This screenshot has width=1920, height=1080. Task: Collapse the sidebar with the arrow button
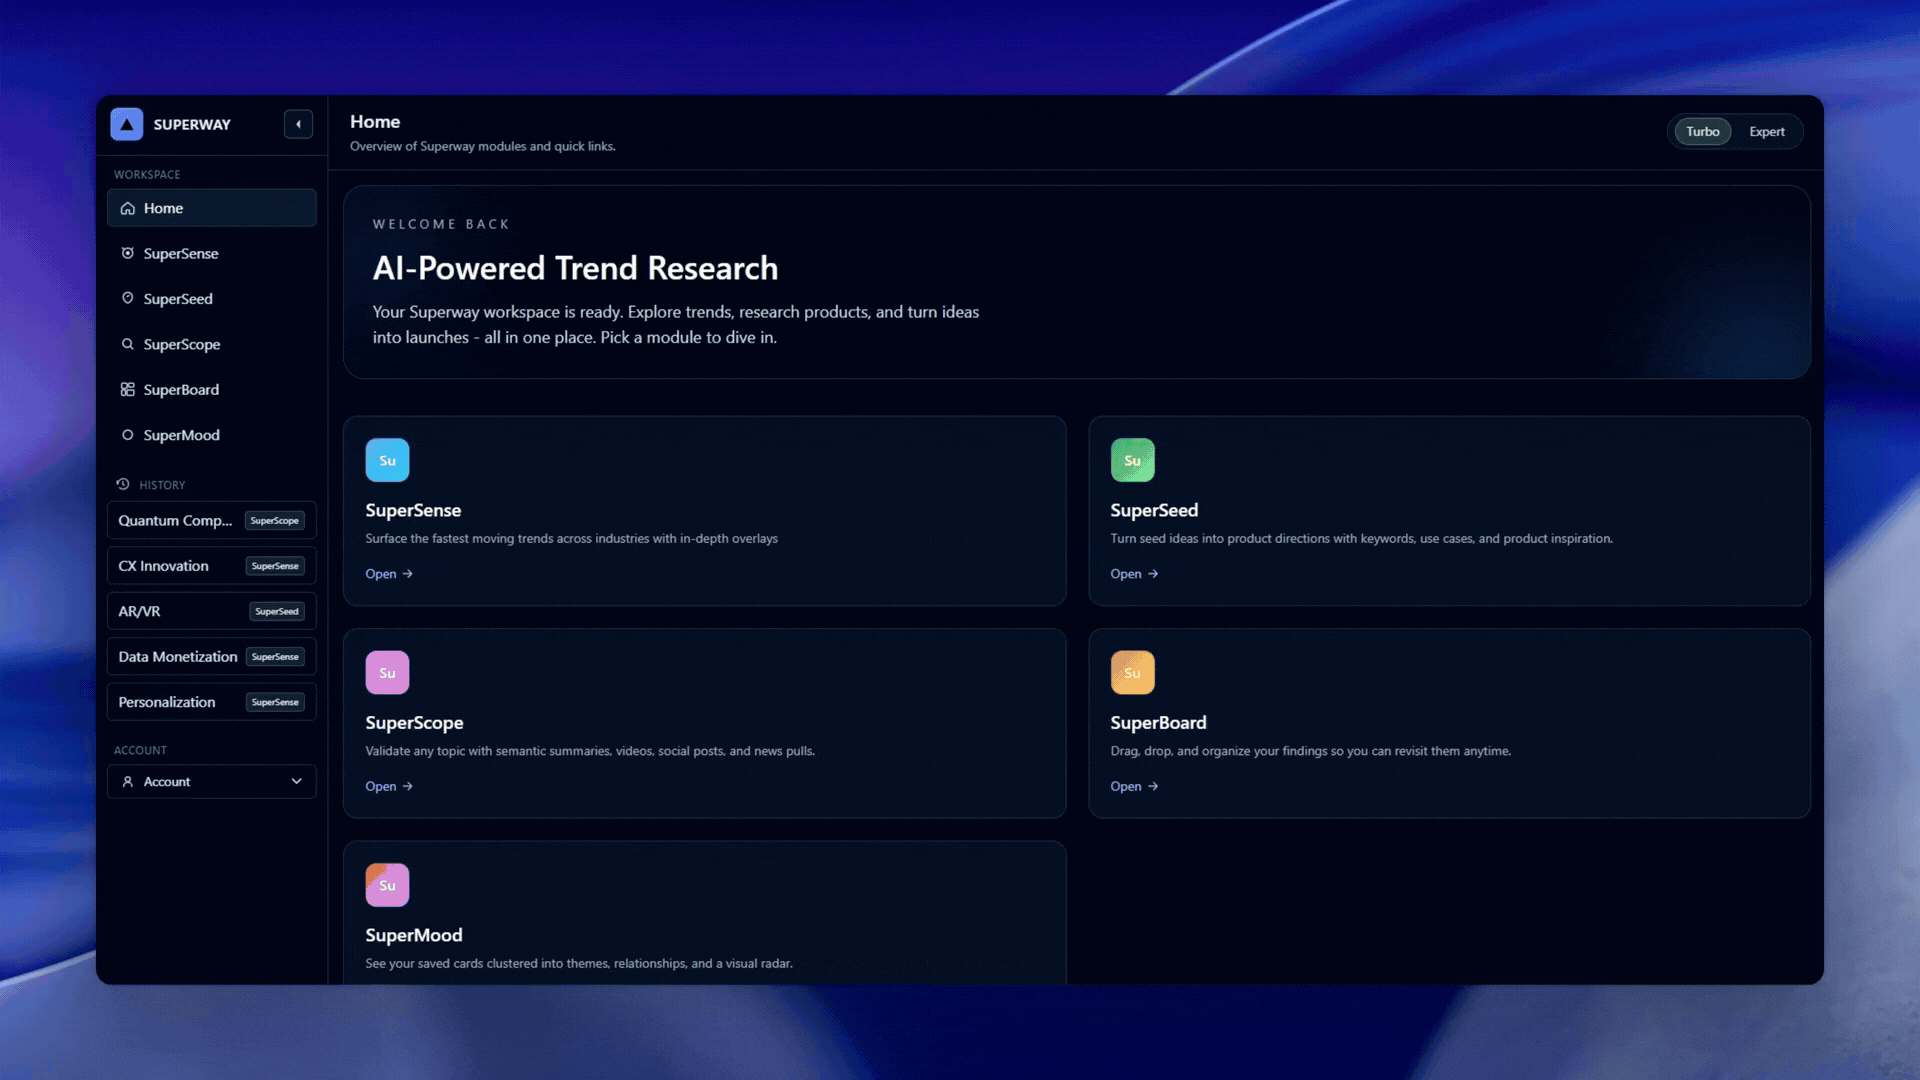pos(298,124)
